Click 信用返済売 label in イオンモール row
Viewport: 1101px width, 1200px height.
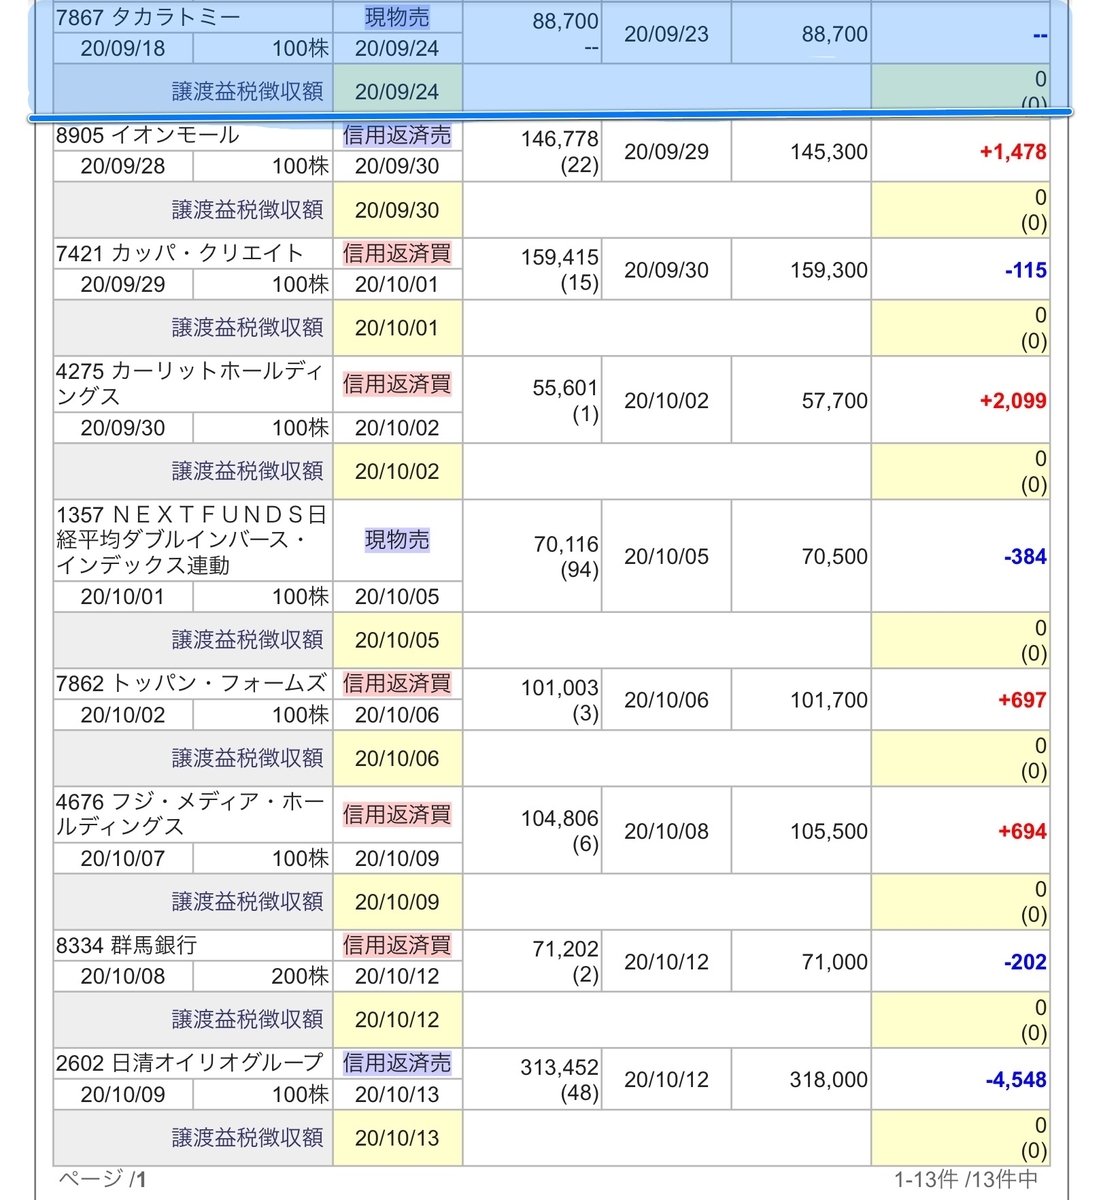(x=397, y=136)
